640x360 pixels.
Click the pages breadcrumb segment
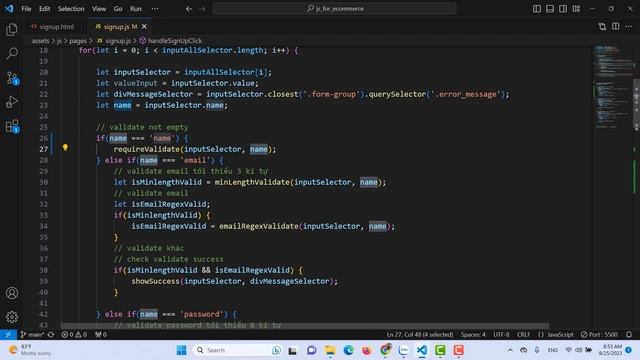coord(78,41)
